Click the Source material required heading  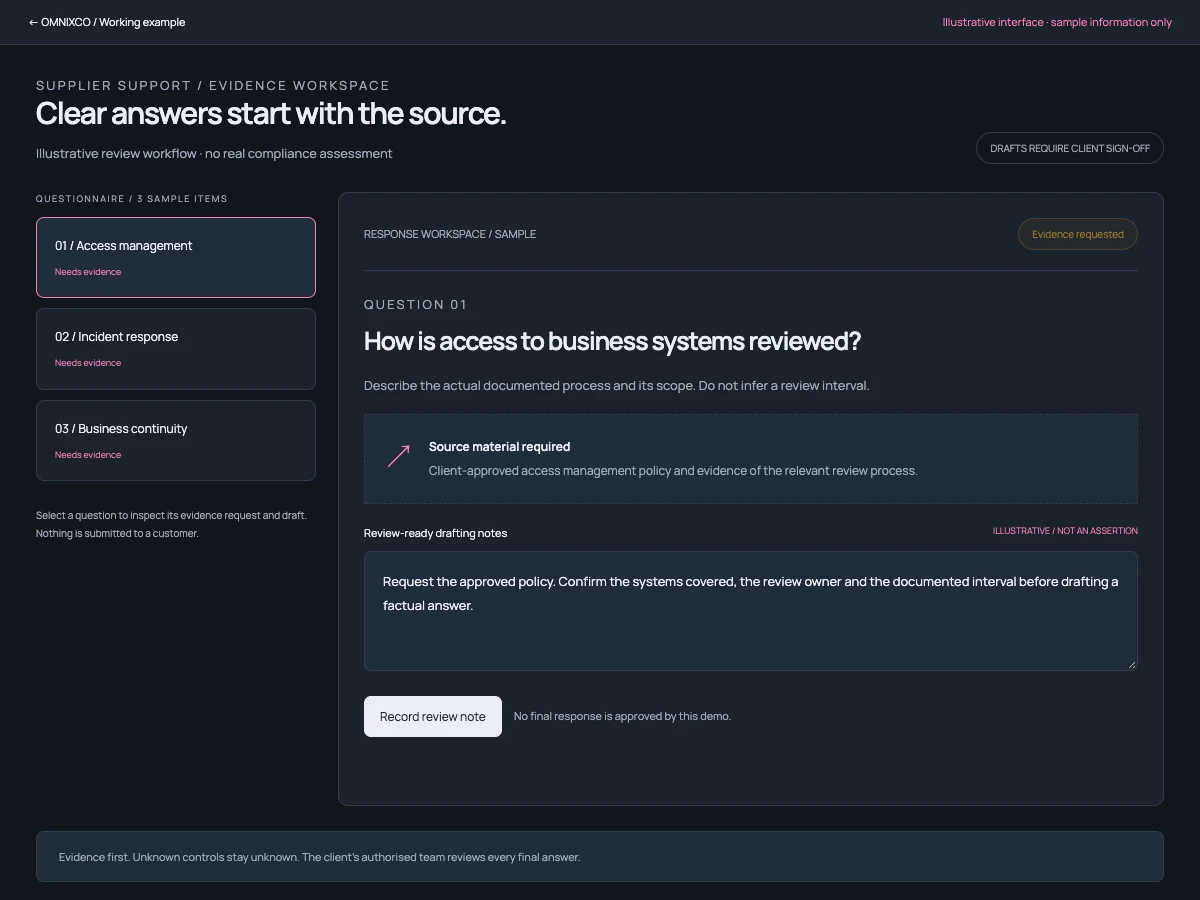500,447
